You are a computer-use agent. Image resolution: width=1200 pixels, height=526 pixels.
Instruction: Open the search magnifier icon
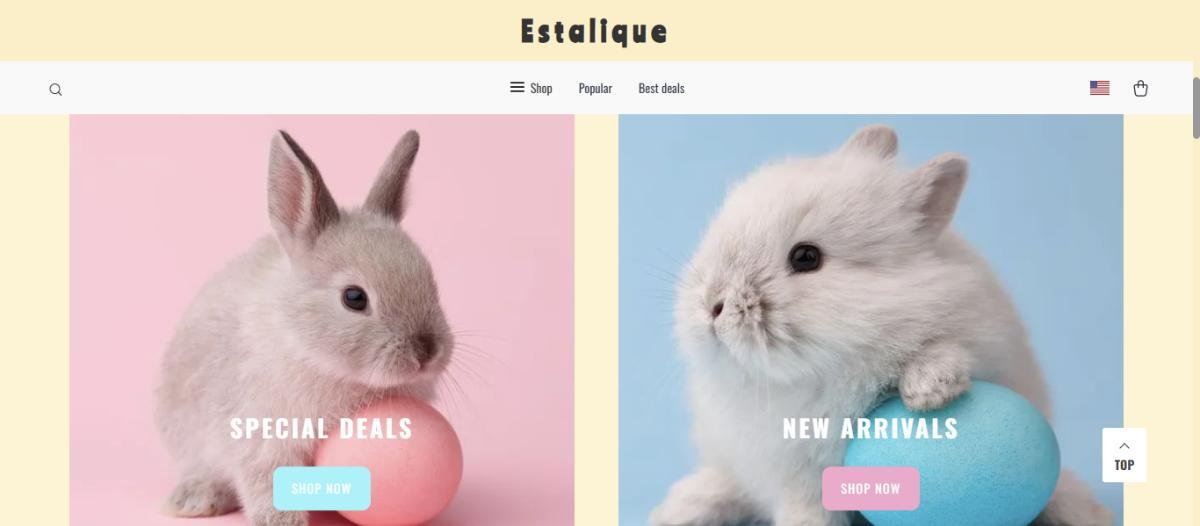[56, 89]
